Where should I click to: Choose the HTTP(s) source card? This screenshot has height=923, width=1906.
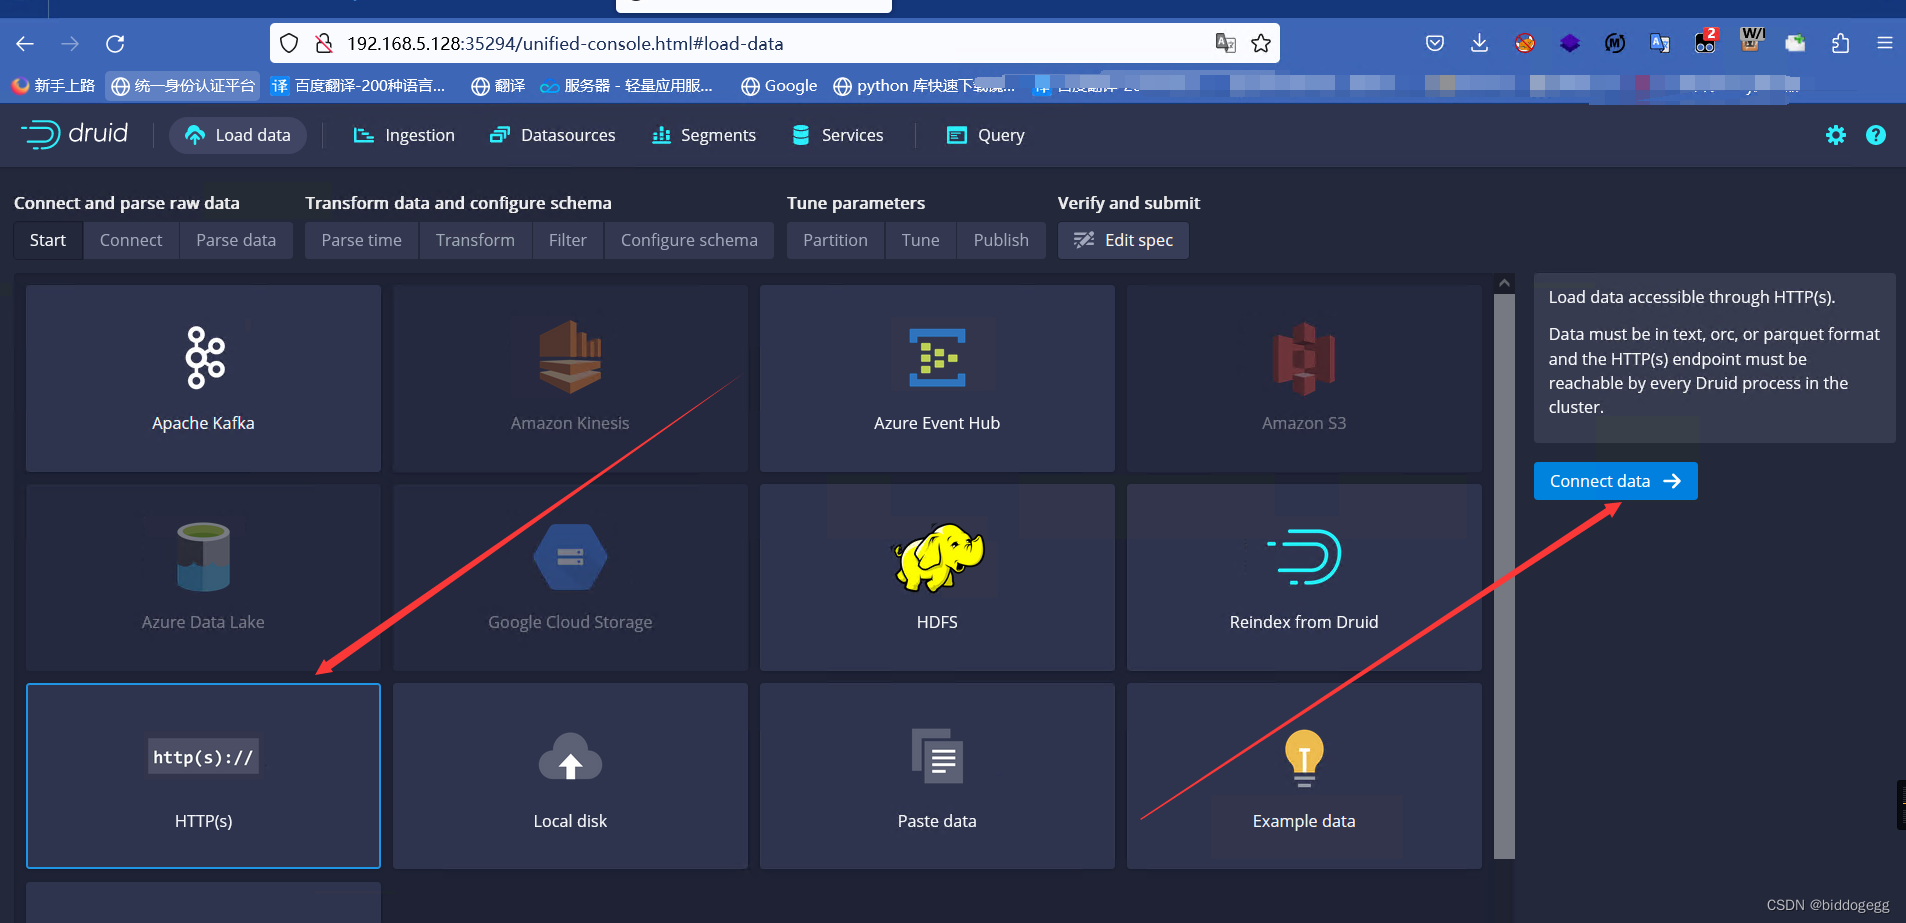203,776
